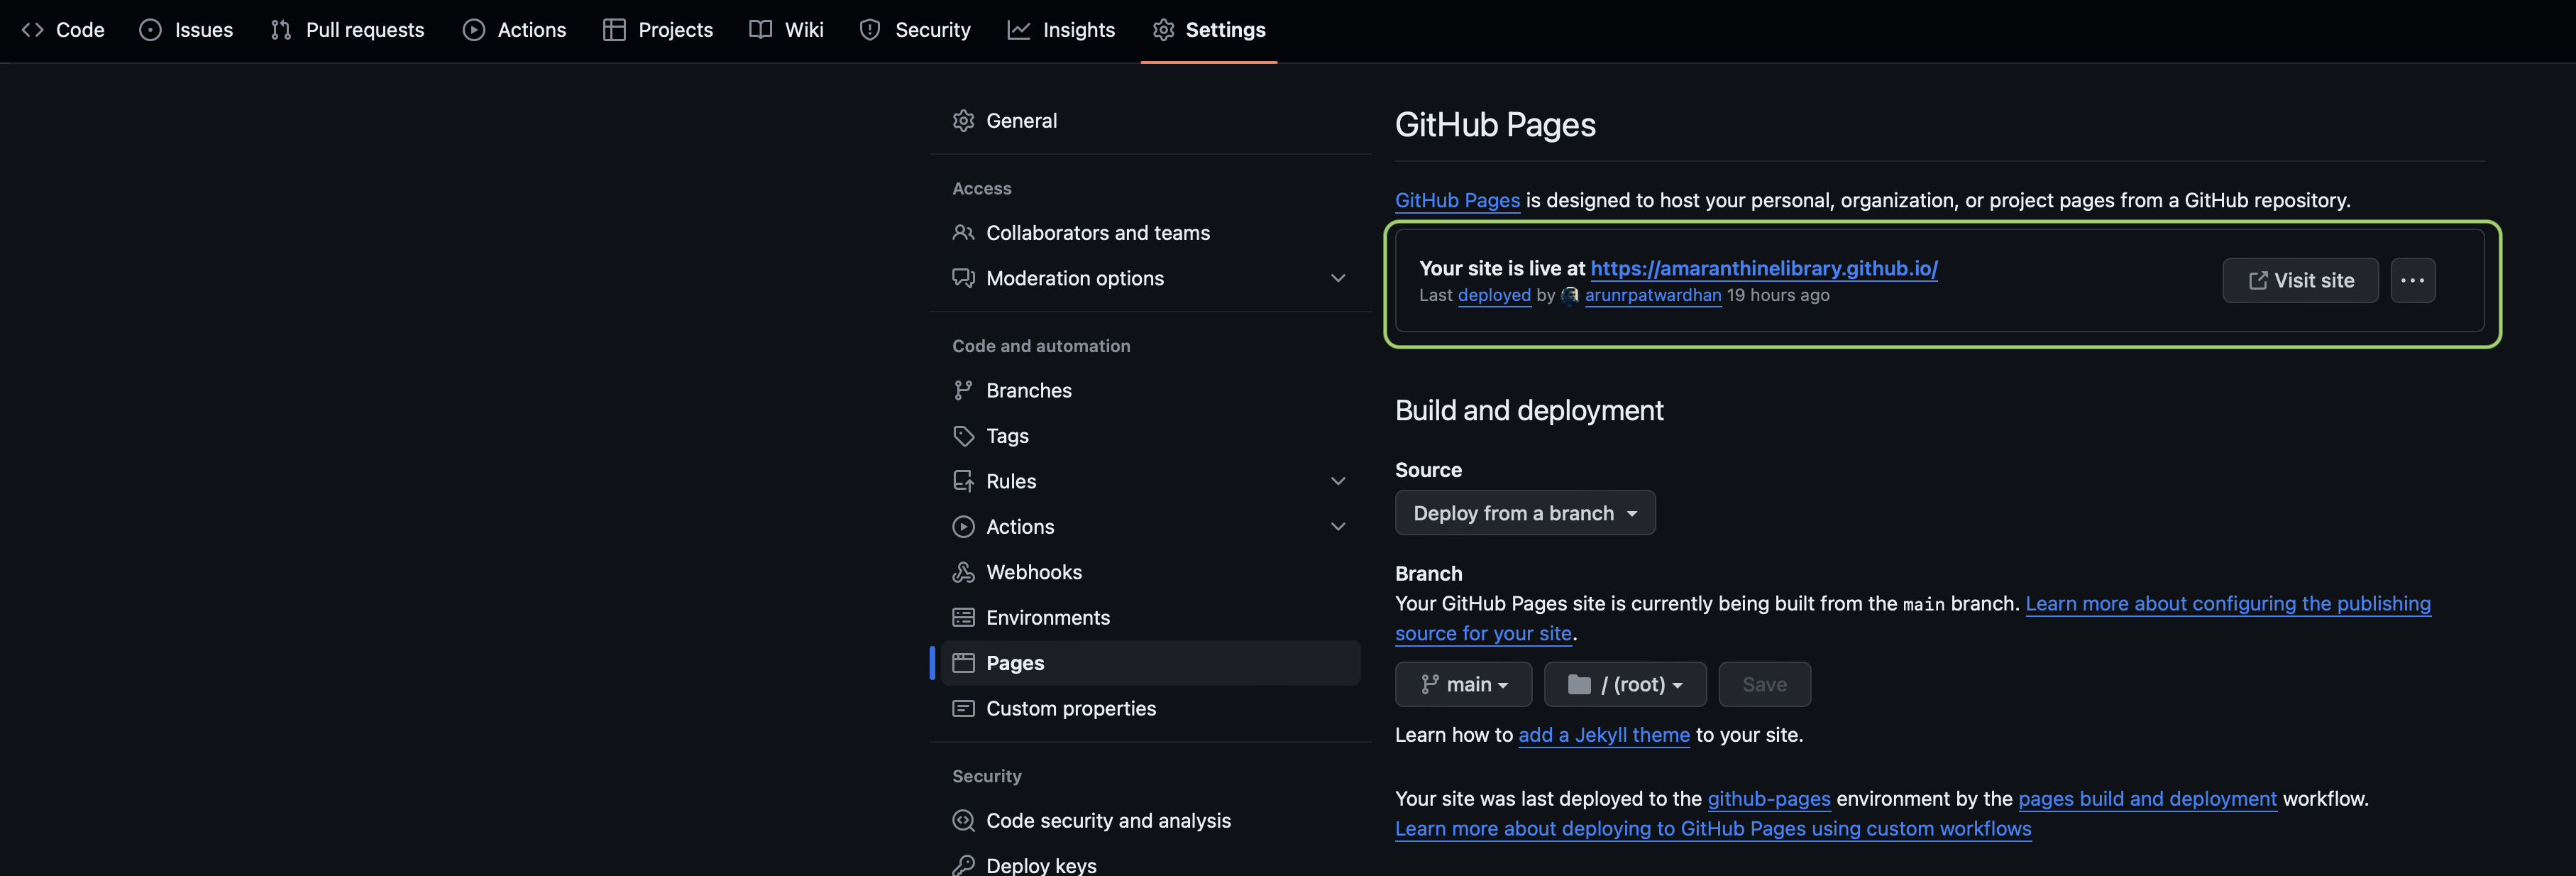The height and width of the screenshot is (876, 2576).
Task: Select Custom properties in the sidebar
Action: [x=1070, y=708]
